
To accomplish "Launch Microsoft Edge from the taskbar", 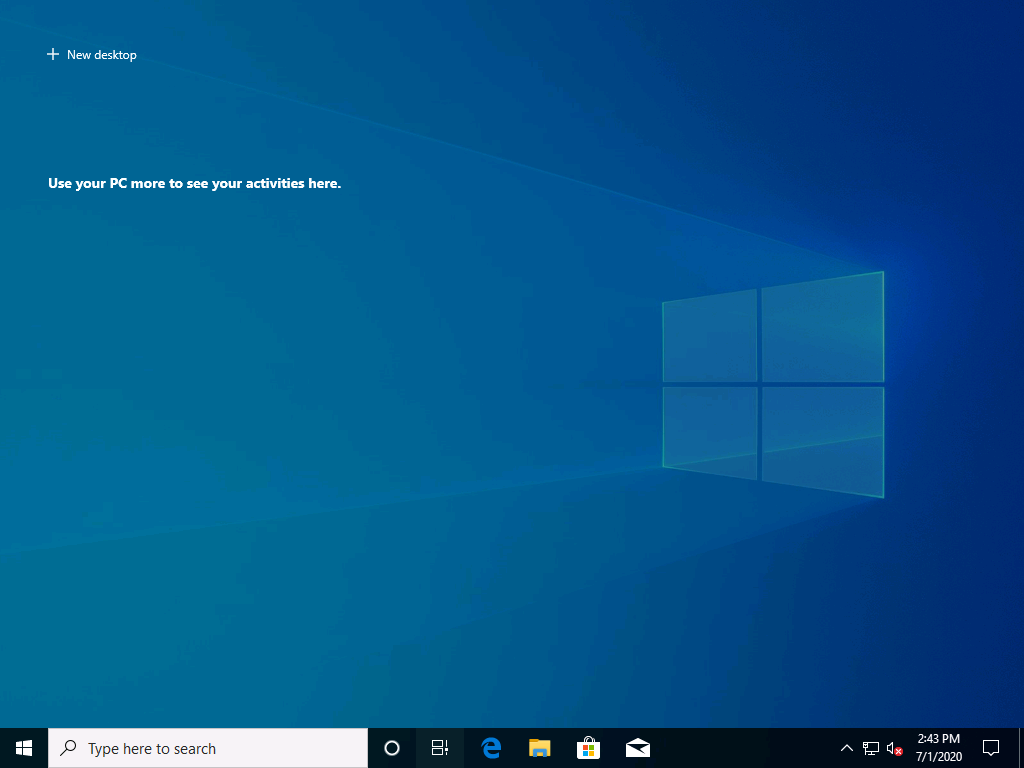I will click(x=490, y=747).
